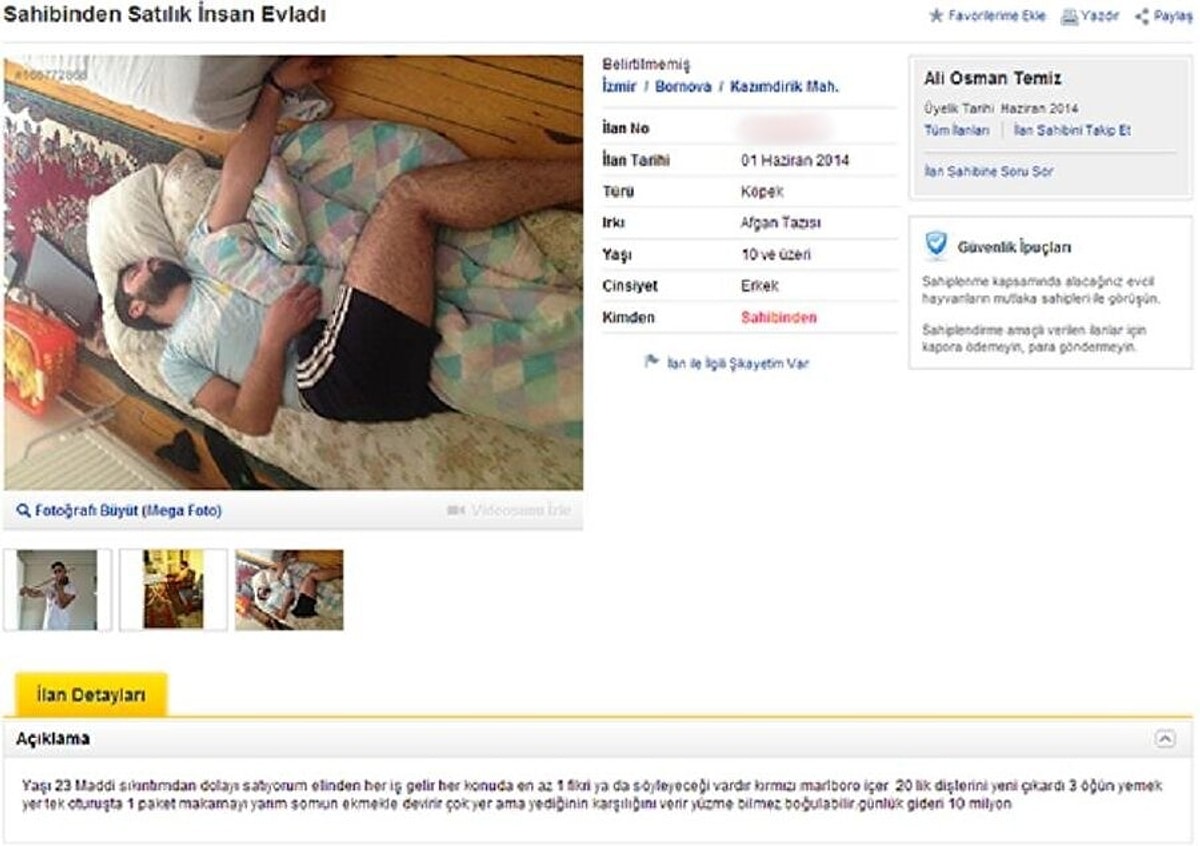Collapse the Açıklama section arrow
The width and height of the screenshot is (1200, 846).
point(1164,739)
